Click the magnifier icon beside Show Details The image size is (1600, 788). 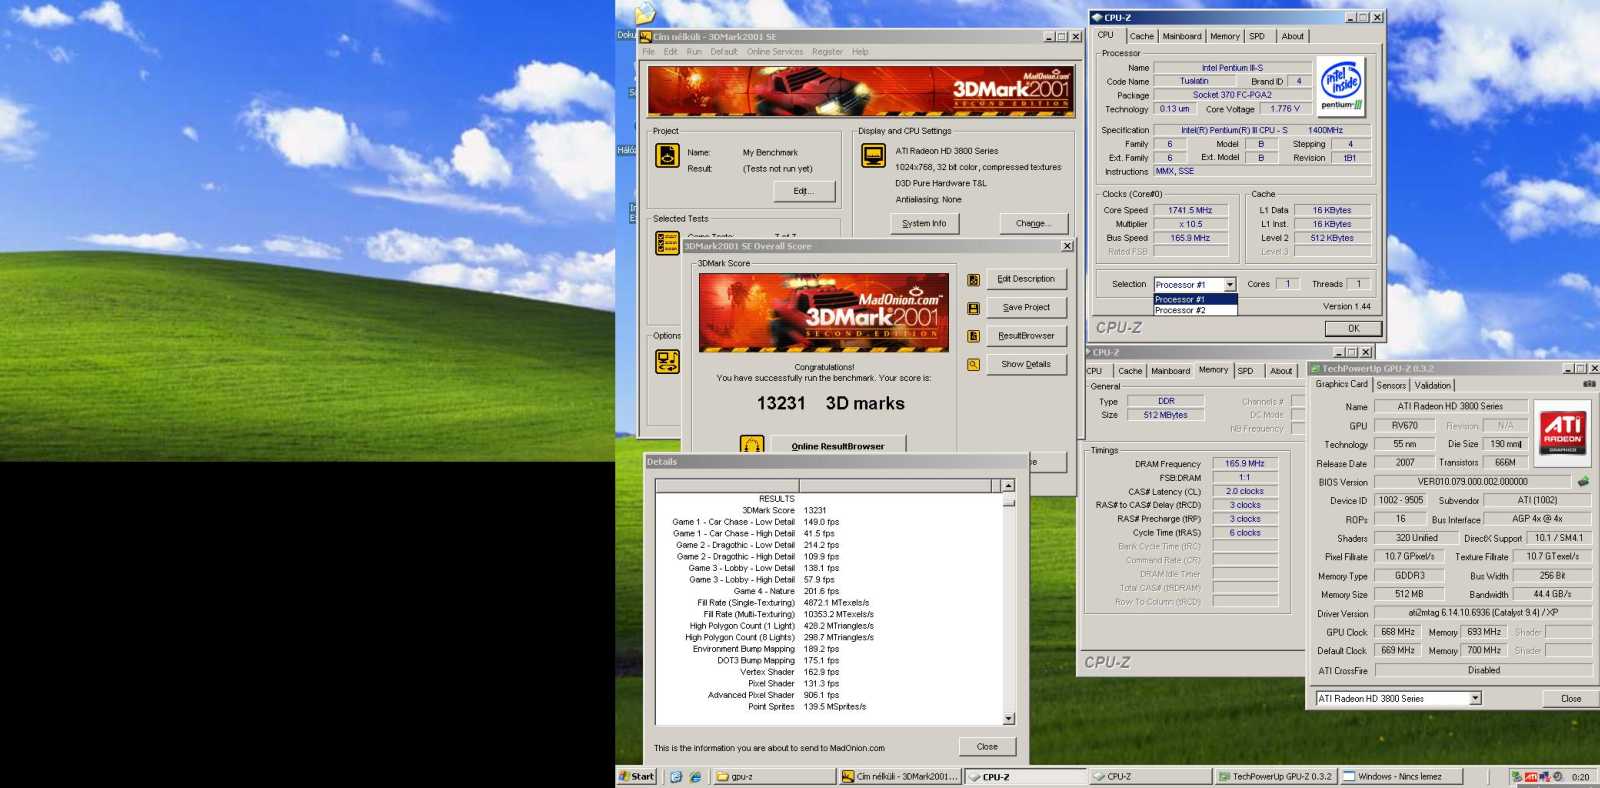click(973, 365)
